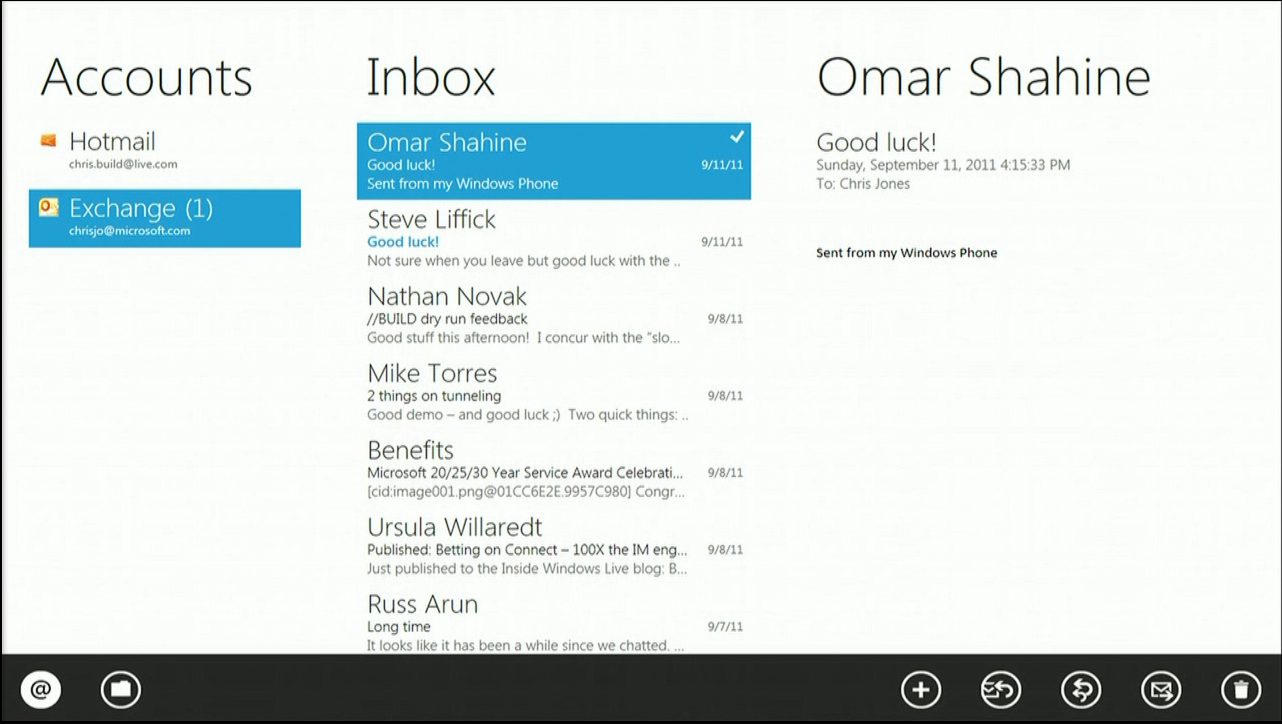Select the Hotmail account name
This screenshot has height=724, width=1282.
112,142
